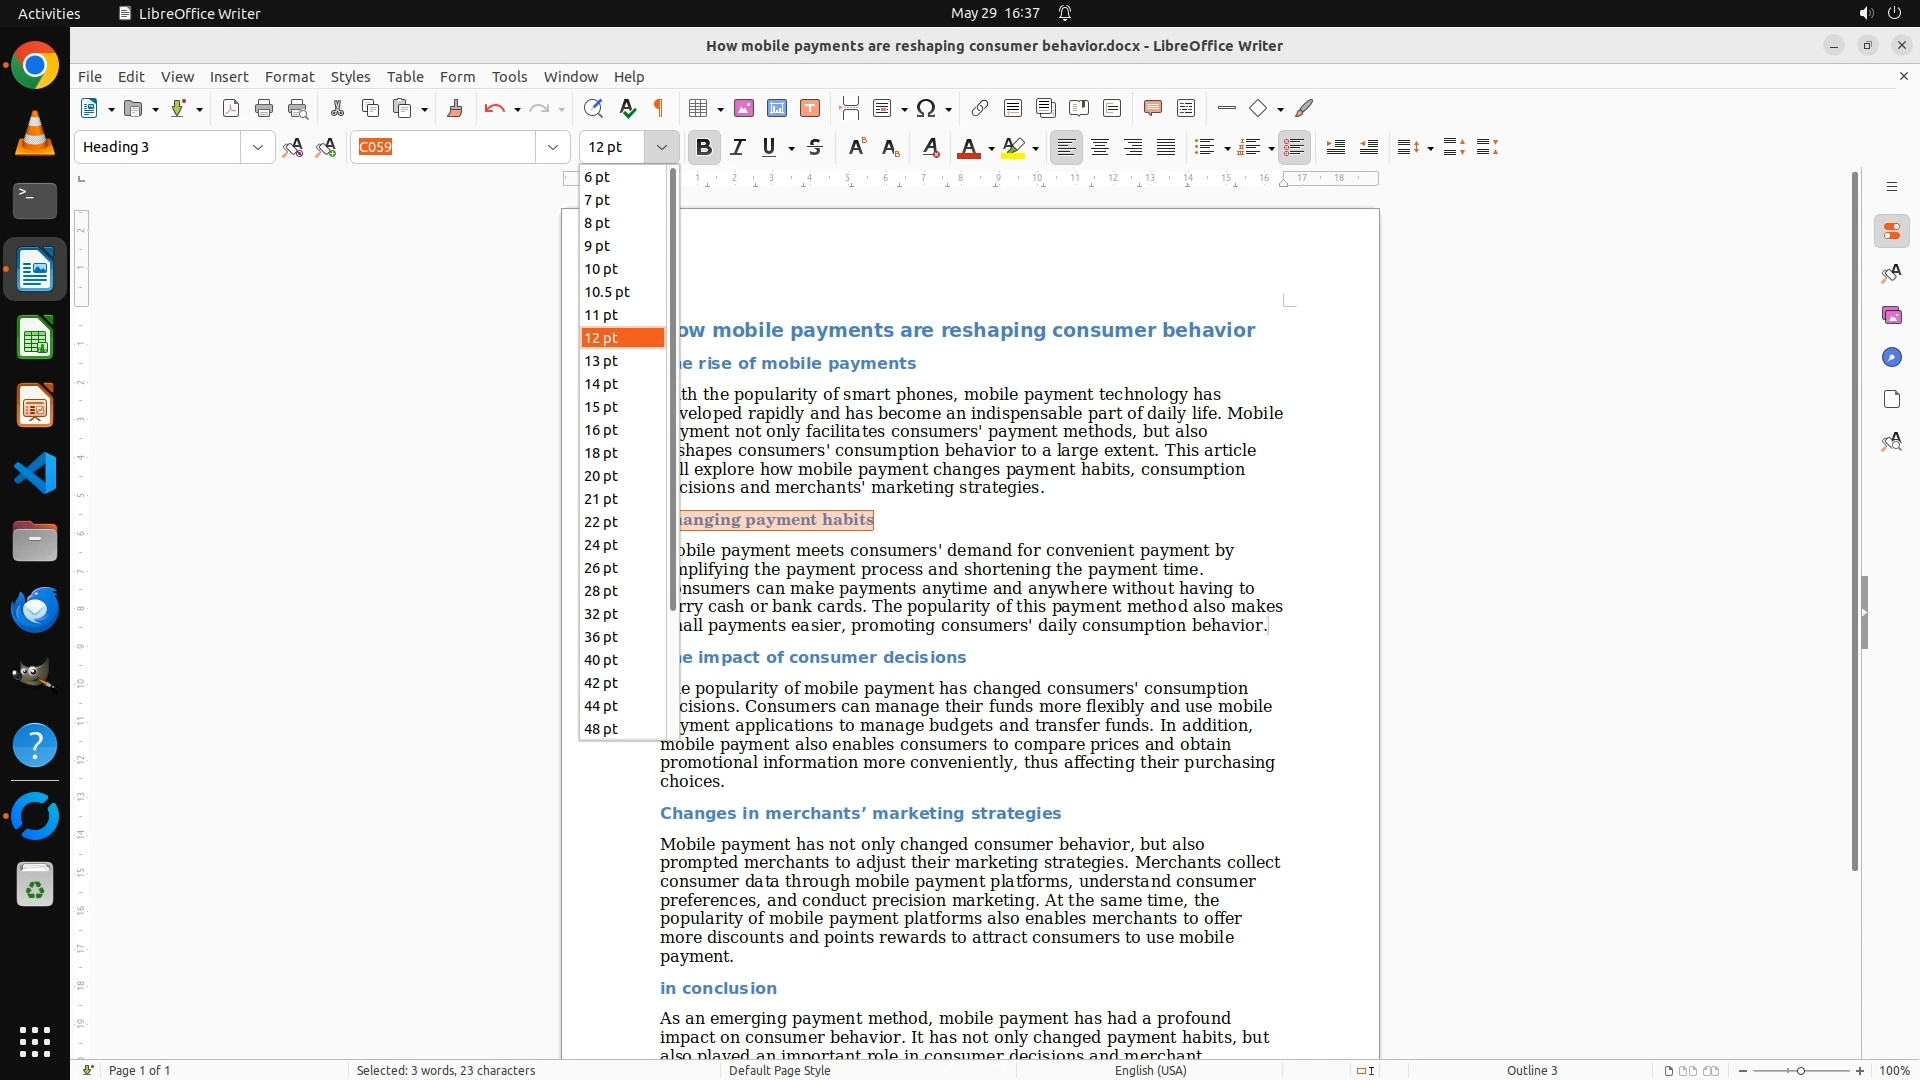This screenshot has height=1080, width=1920.
Task: Open the Format menu
Action: click(x=289, y=76)
